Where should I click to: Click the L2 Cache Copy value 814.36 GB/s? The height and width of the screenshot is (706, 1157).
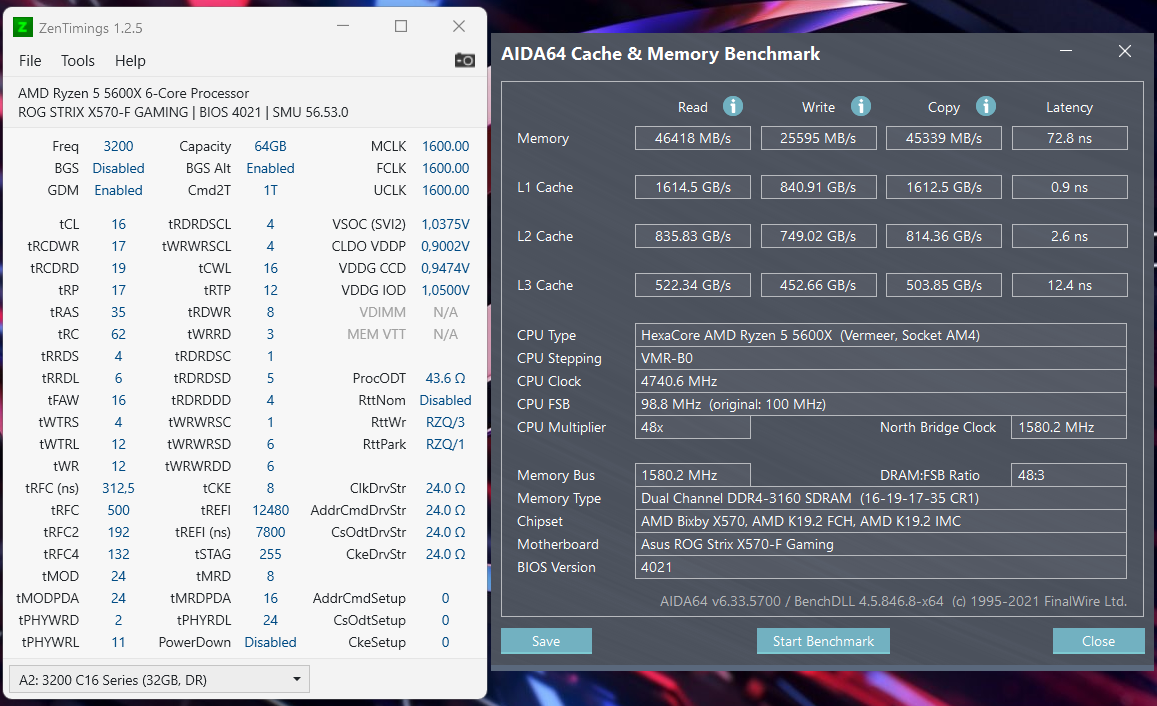[944, 236]
